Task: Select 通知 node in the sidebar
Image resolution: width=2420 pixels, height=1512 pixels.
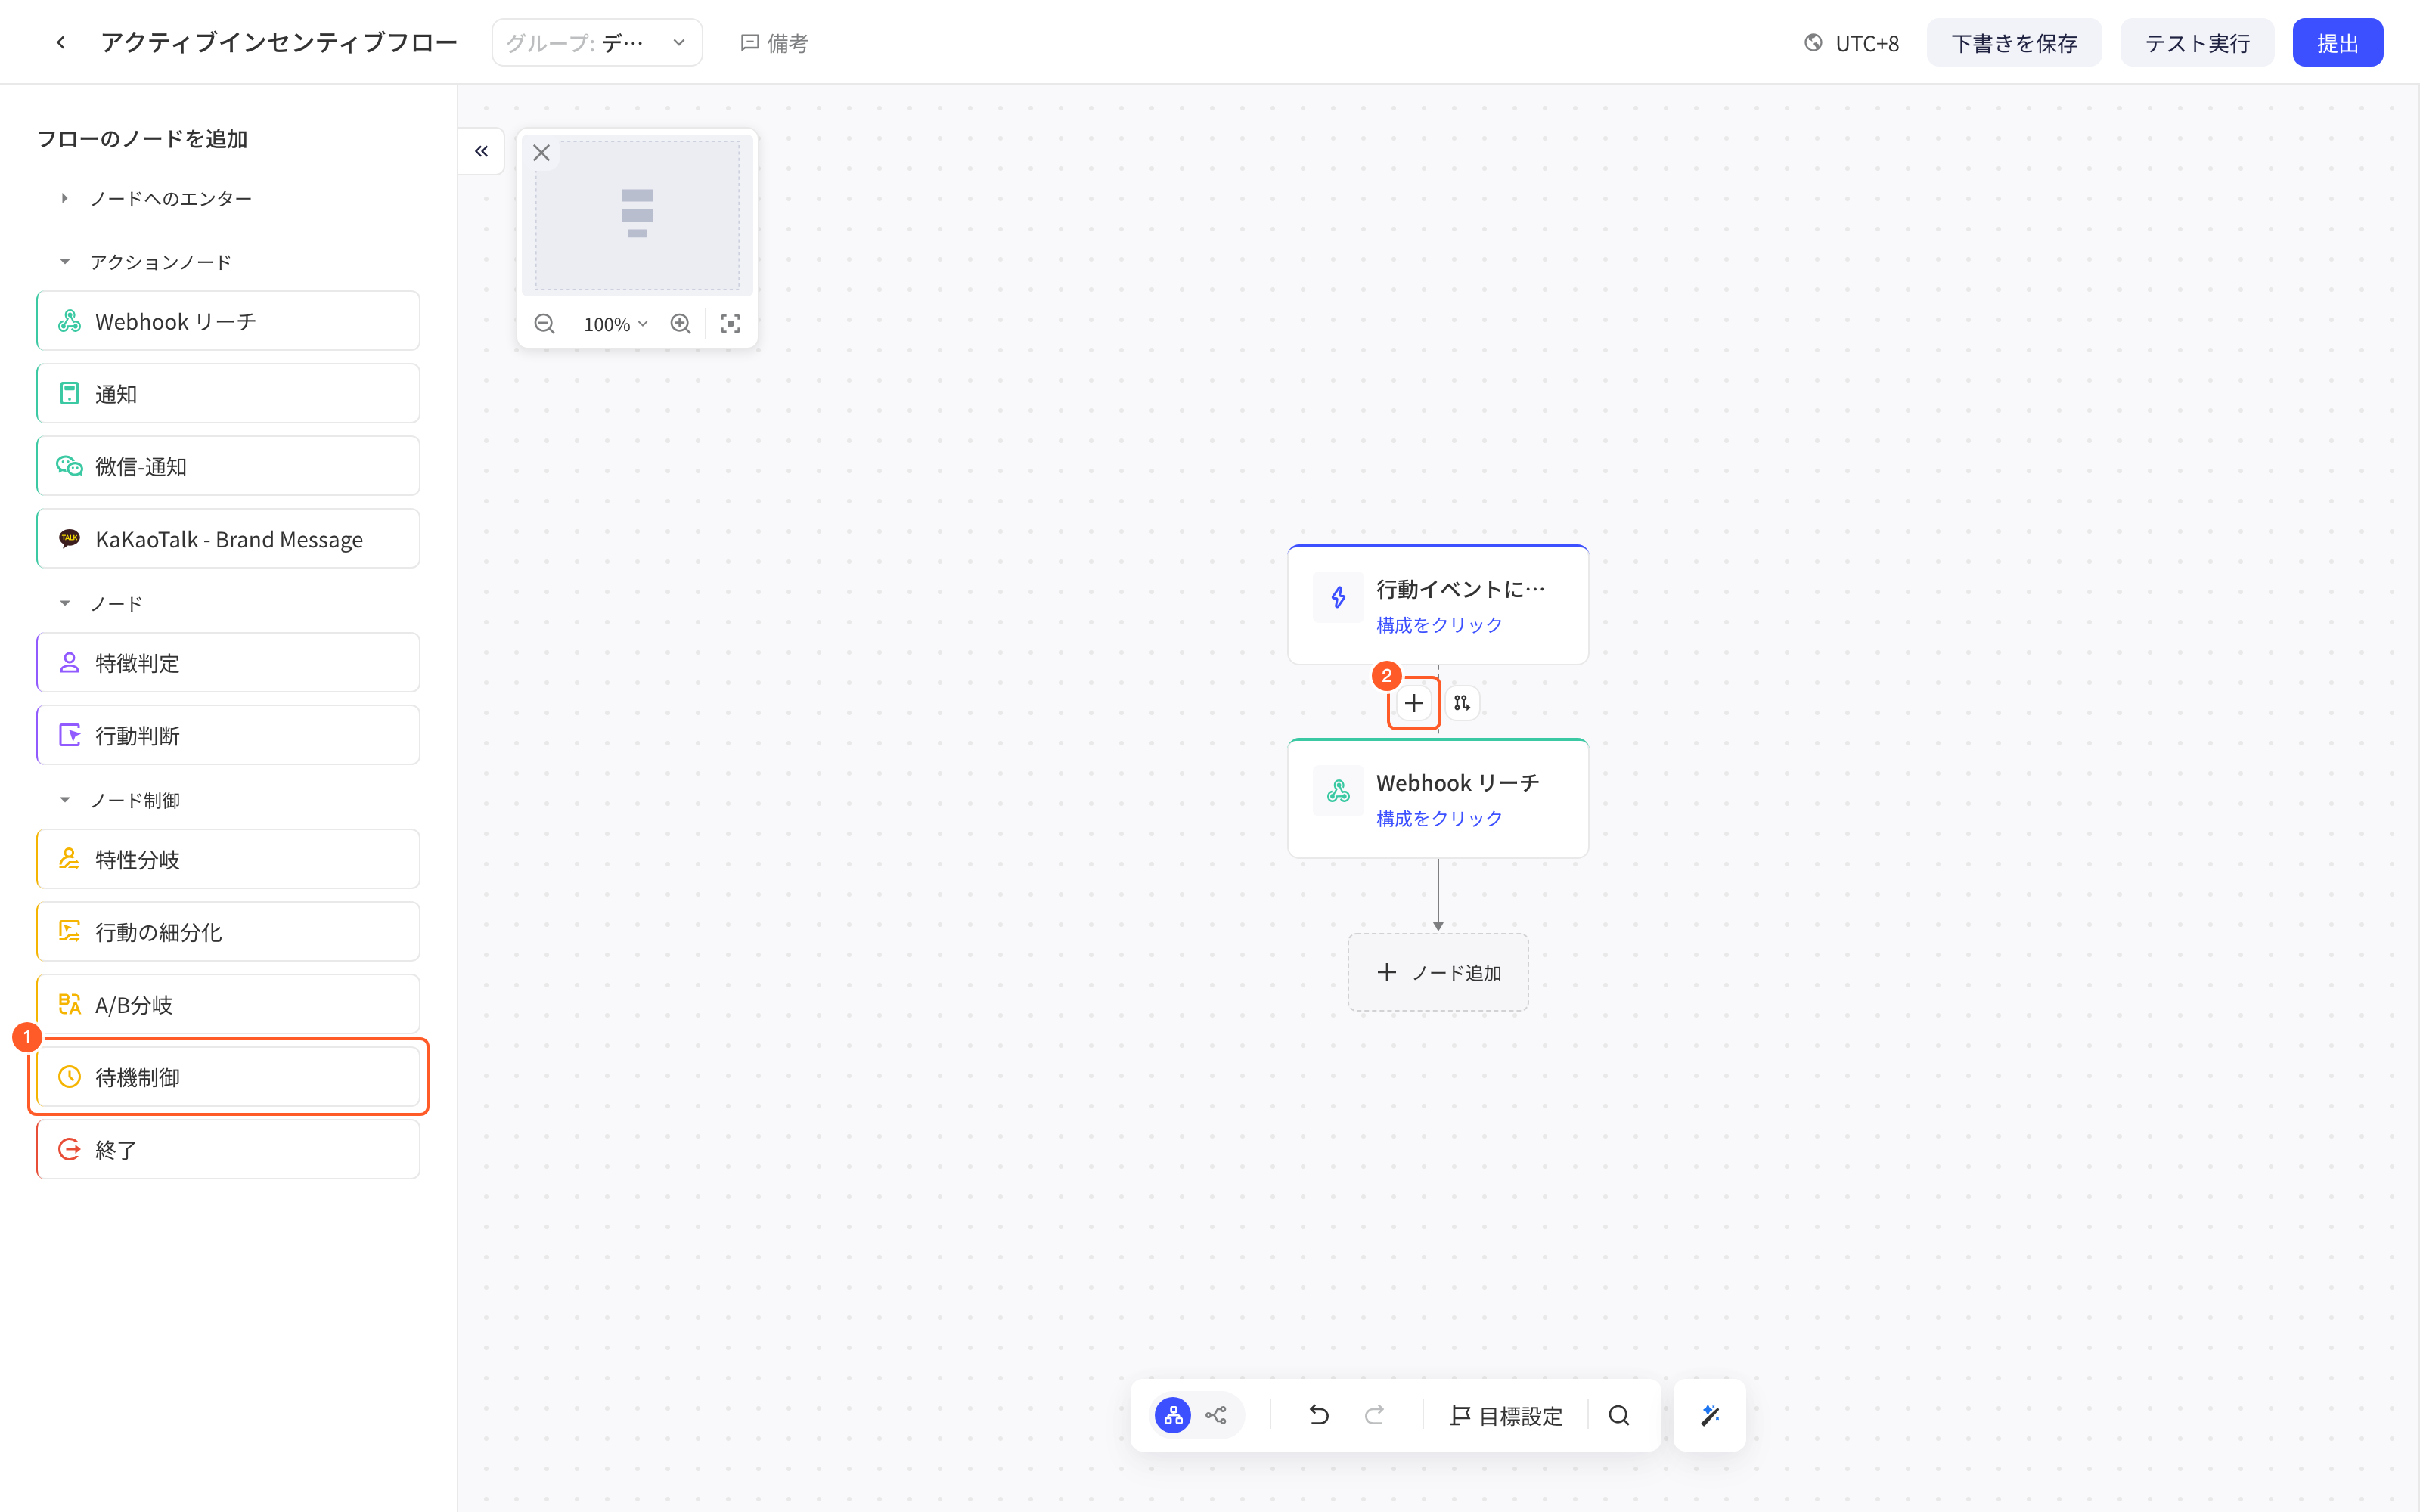Action: pyautogui.click(x=228, y=393)
